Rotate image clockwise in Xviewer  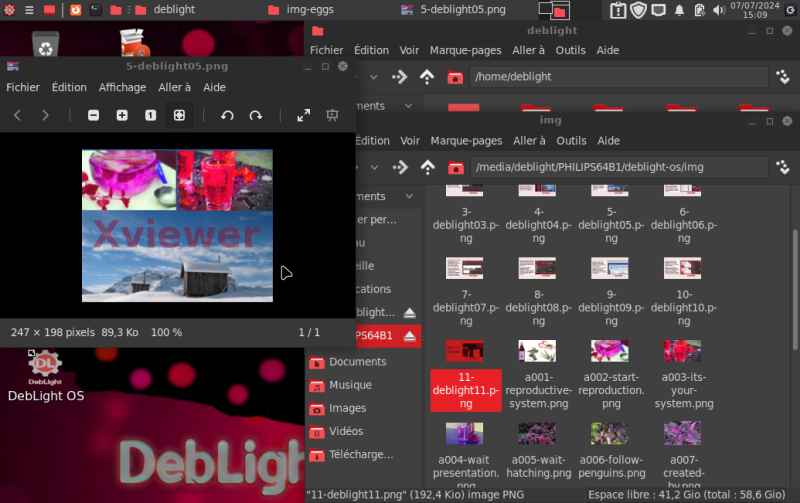pos(256,115)
